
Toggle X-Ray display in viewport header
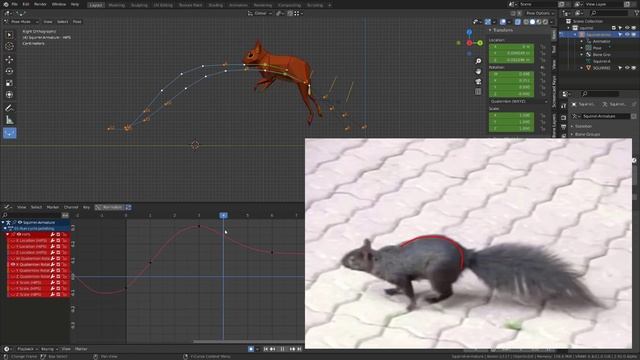[x=518, y=22]
